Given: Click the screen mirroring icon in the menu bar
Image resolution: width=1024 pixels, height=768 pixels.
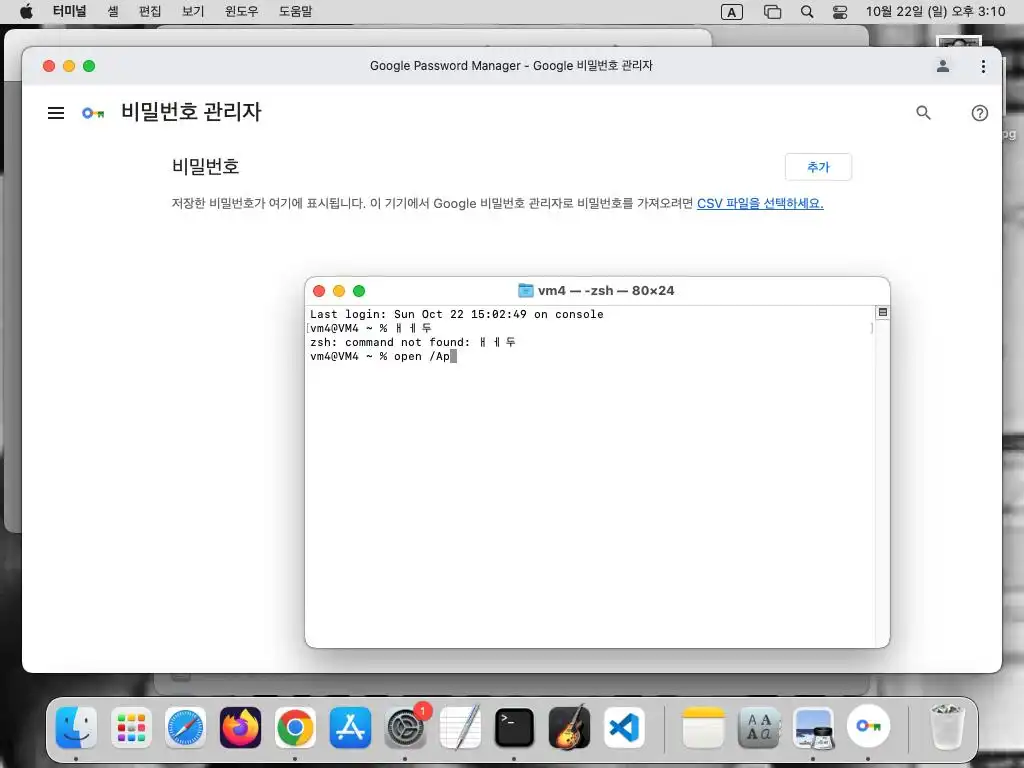Looking at the screenshot, I should [773, 12].
